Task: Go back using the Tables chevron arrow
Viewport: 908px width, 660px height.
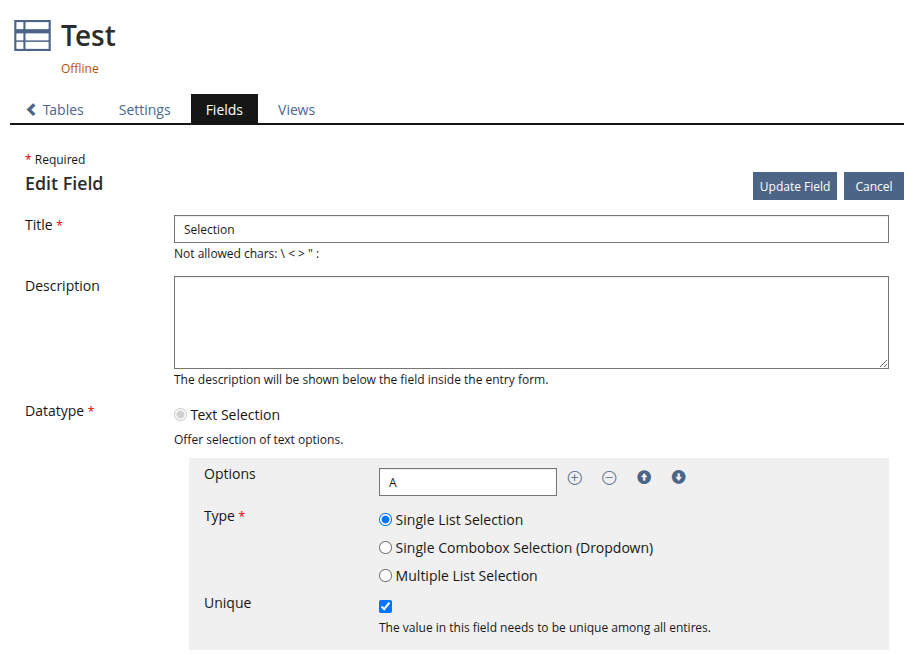Action: click(32, 110)
